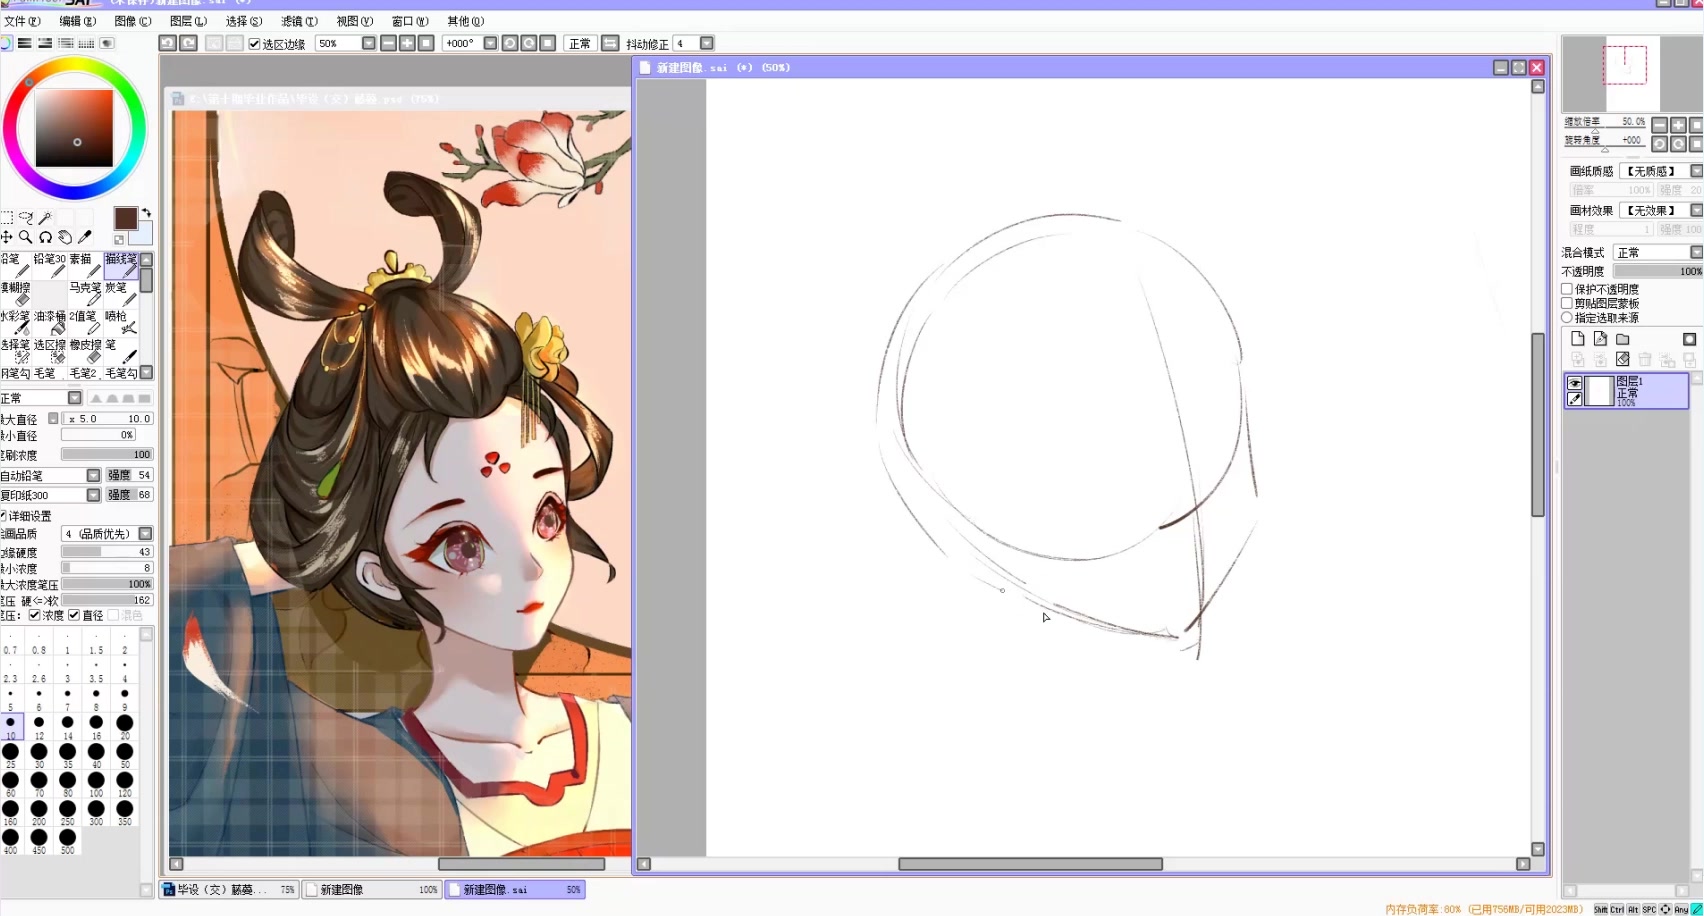Open the 图像 (C) menu
1704x916 pixels.
(x=133, y=21)
